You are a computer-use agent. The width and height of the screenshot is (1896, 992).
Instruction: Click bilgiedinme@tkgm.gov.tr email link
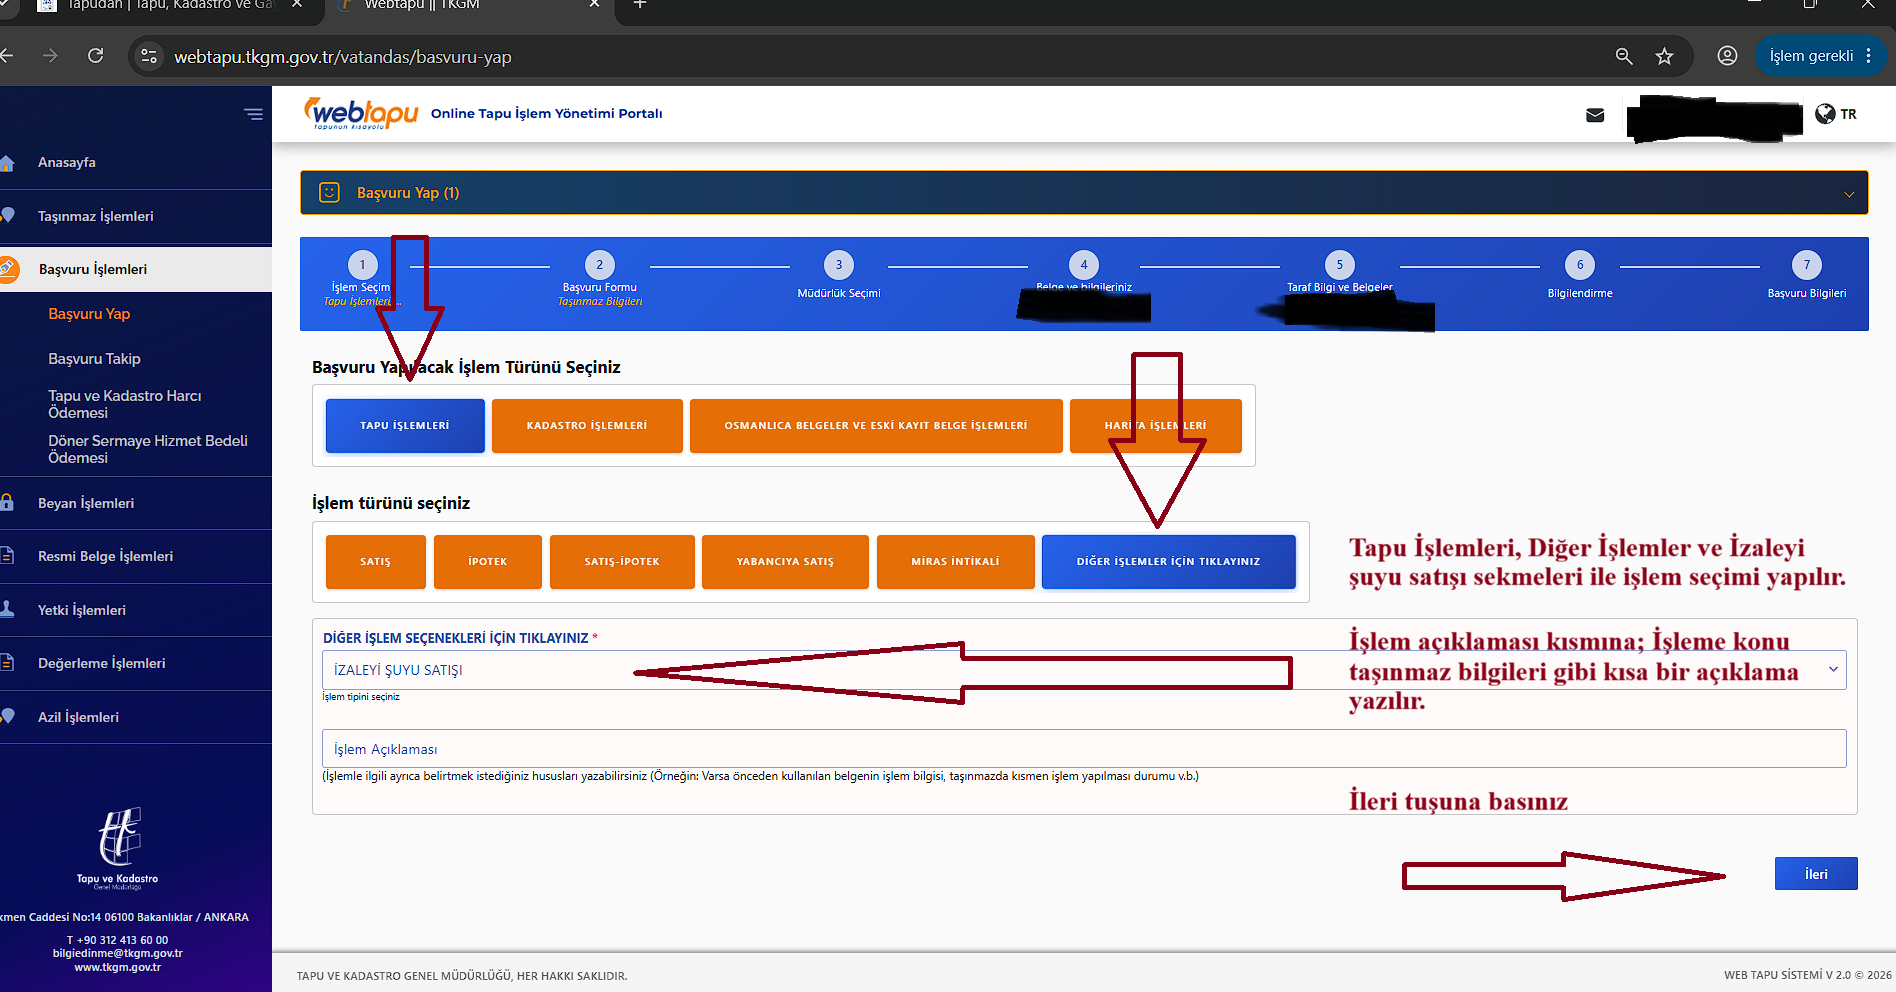pyautogui.click(x=118, y=954)
